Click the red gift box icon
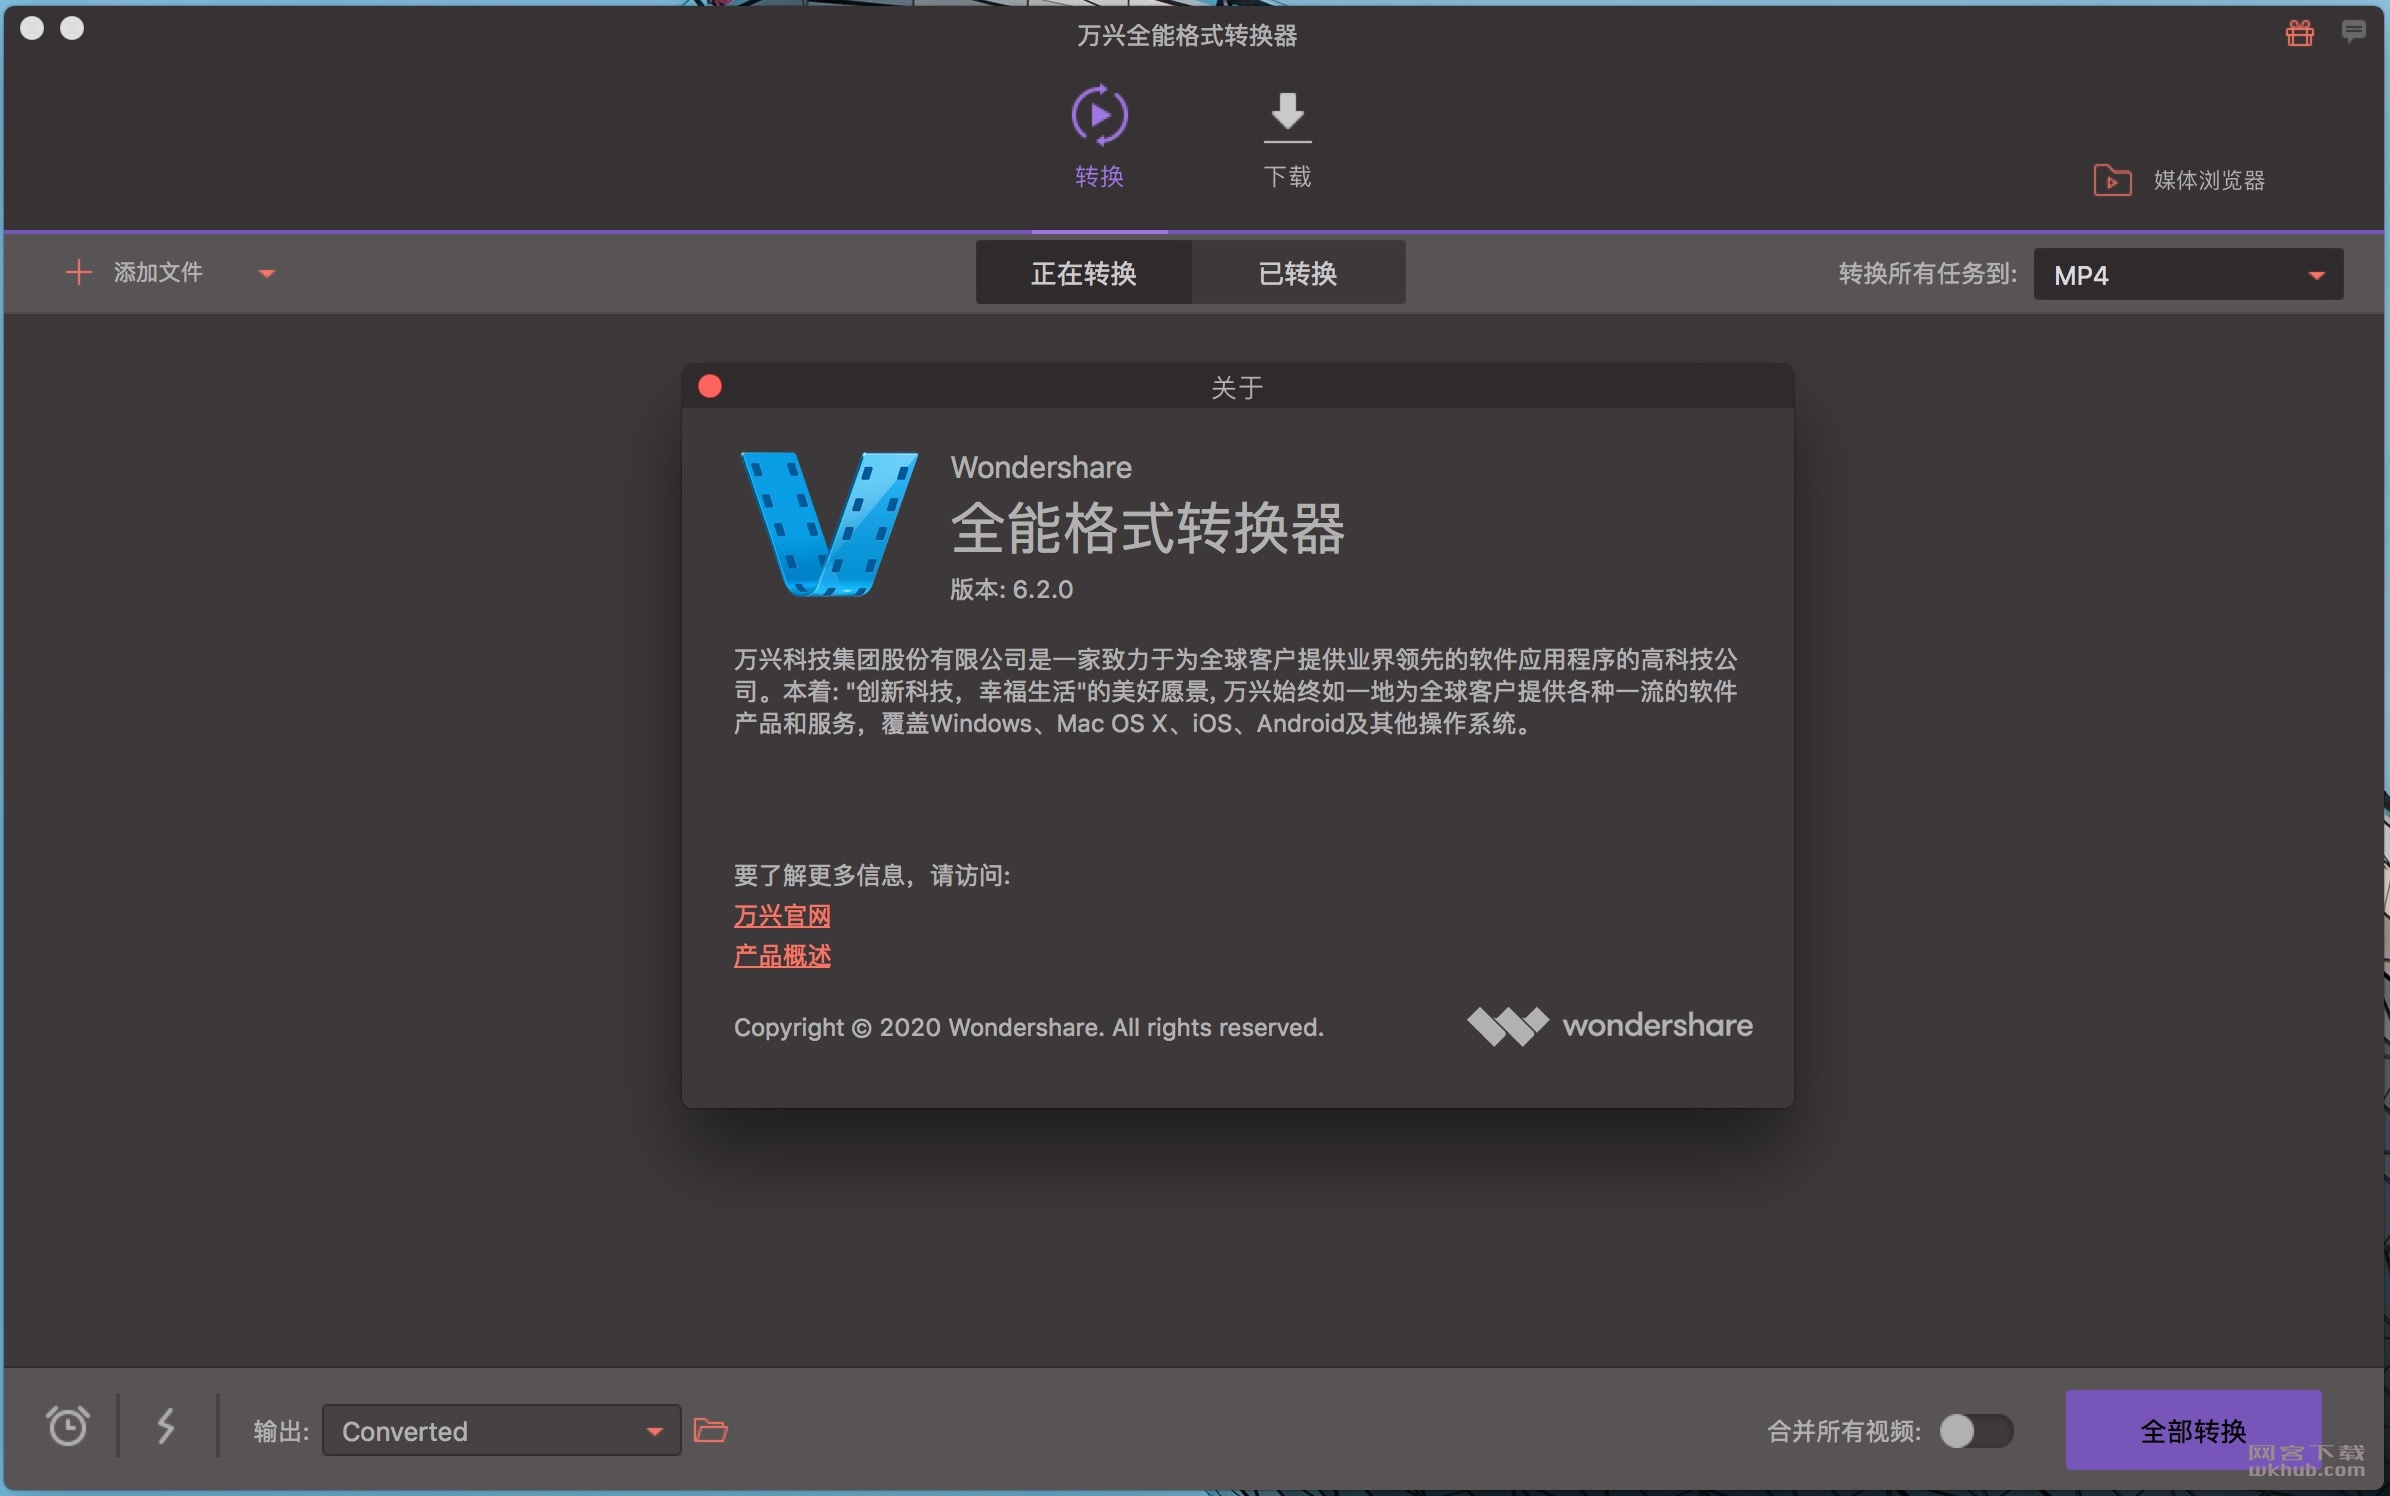The height and width of the screenshot is (1496, 2390). 2299,33
